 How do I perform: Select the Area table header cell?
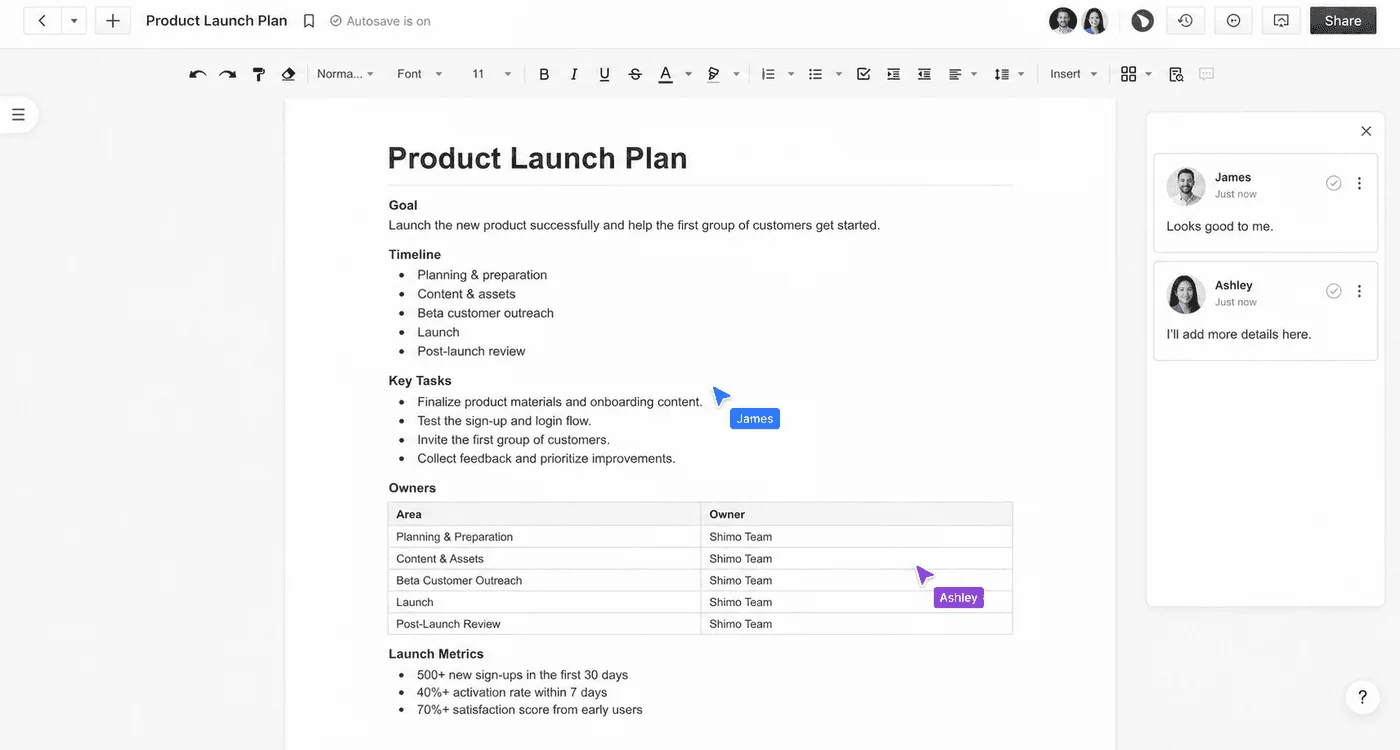[544, 514]
